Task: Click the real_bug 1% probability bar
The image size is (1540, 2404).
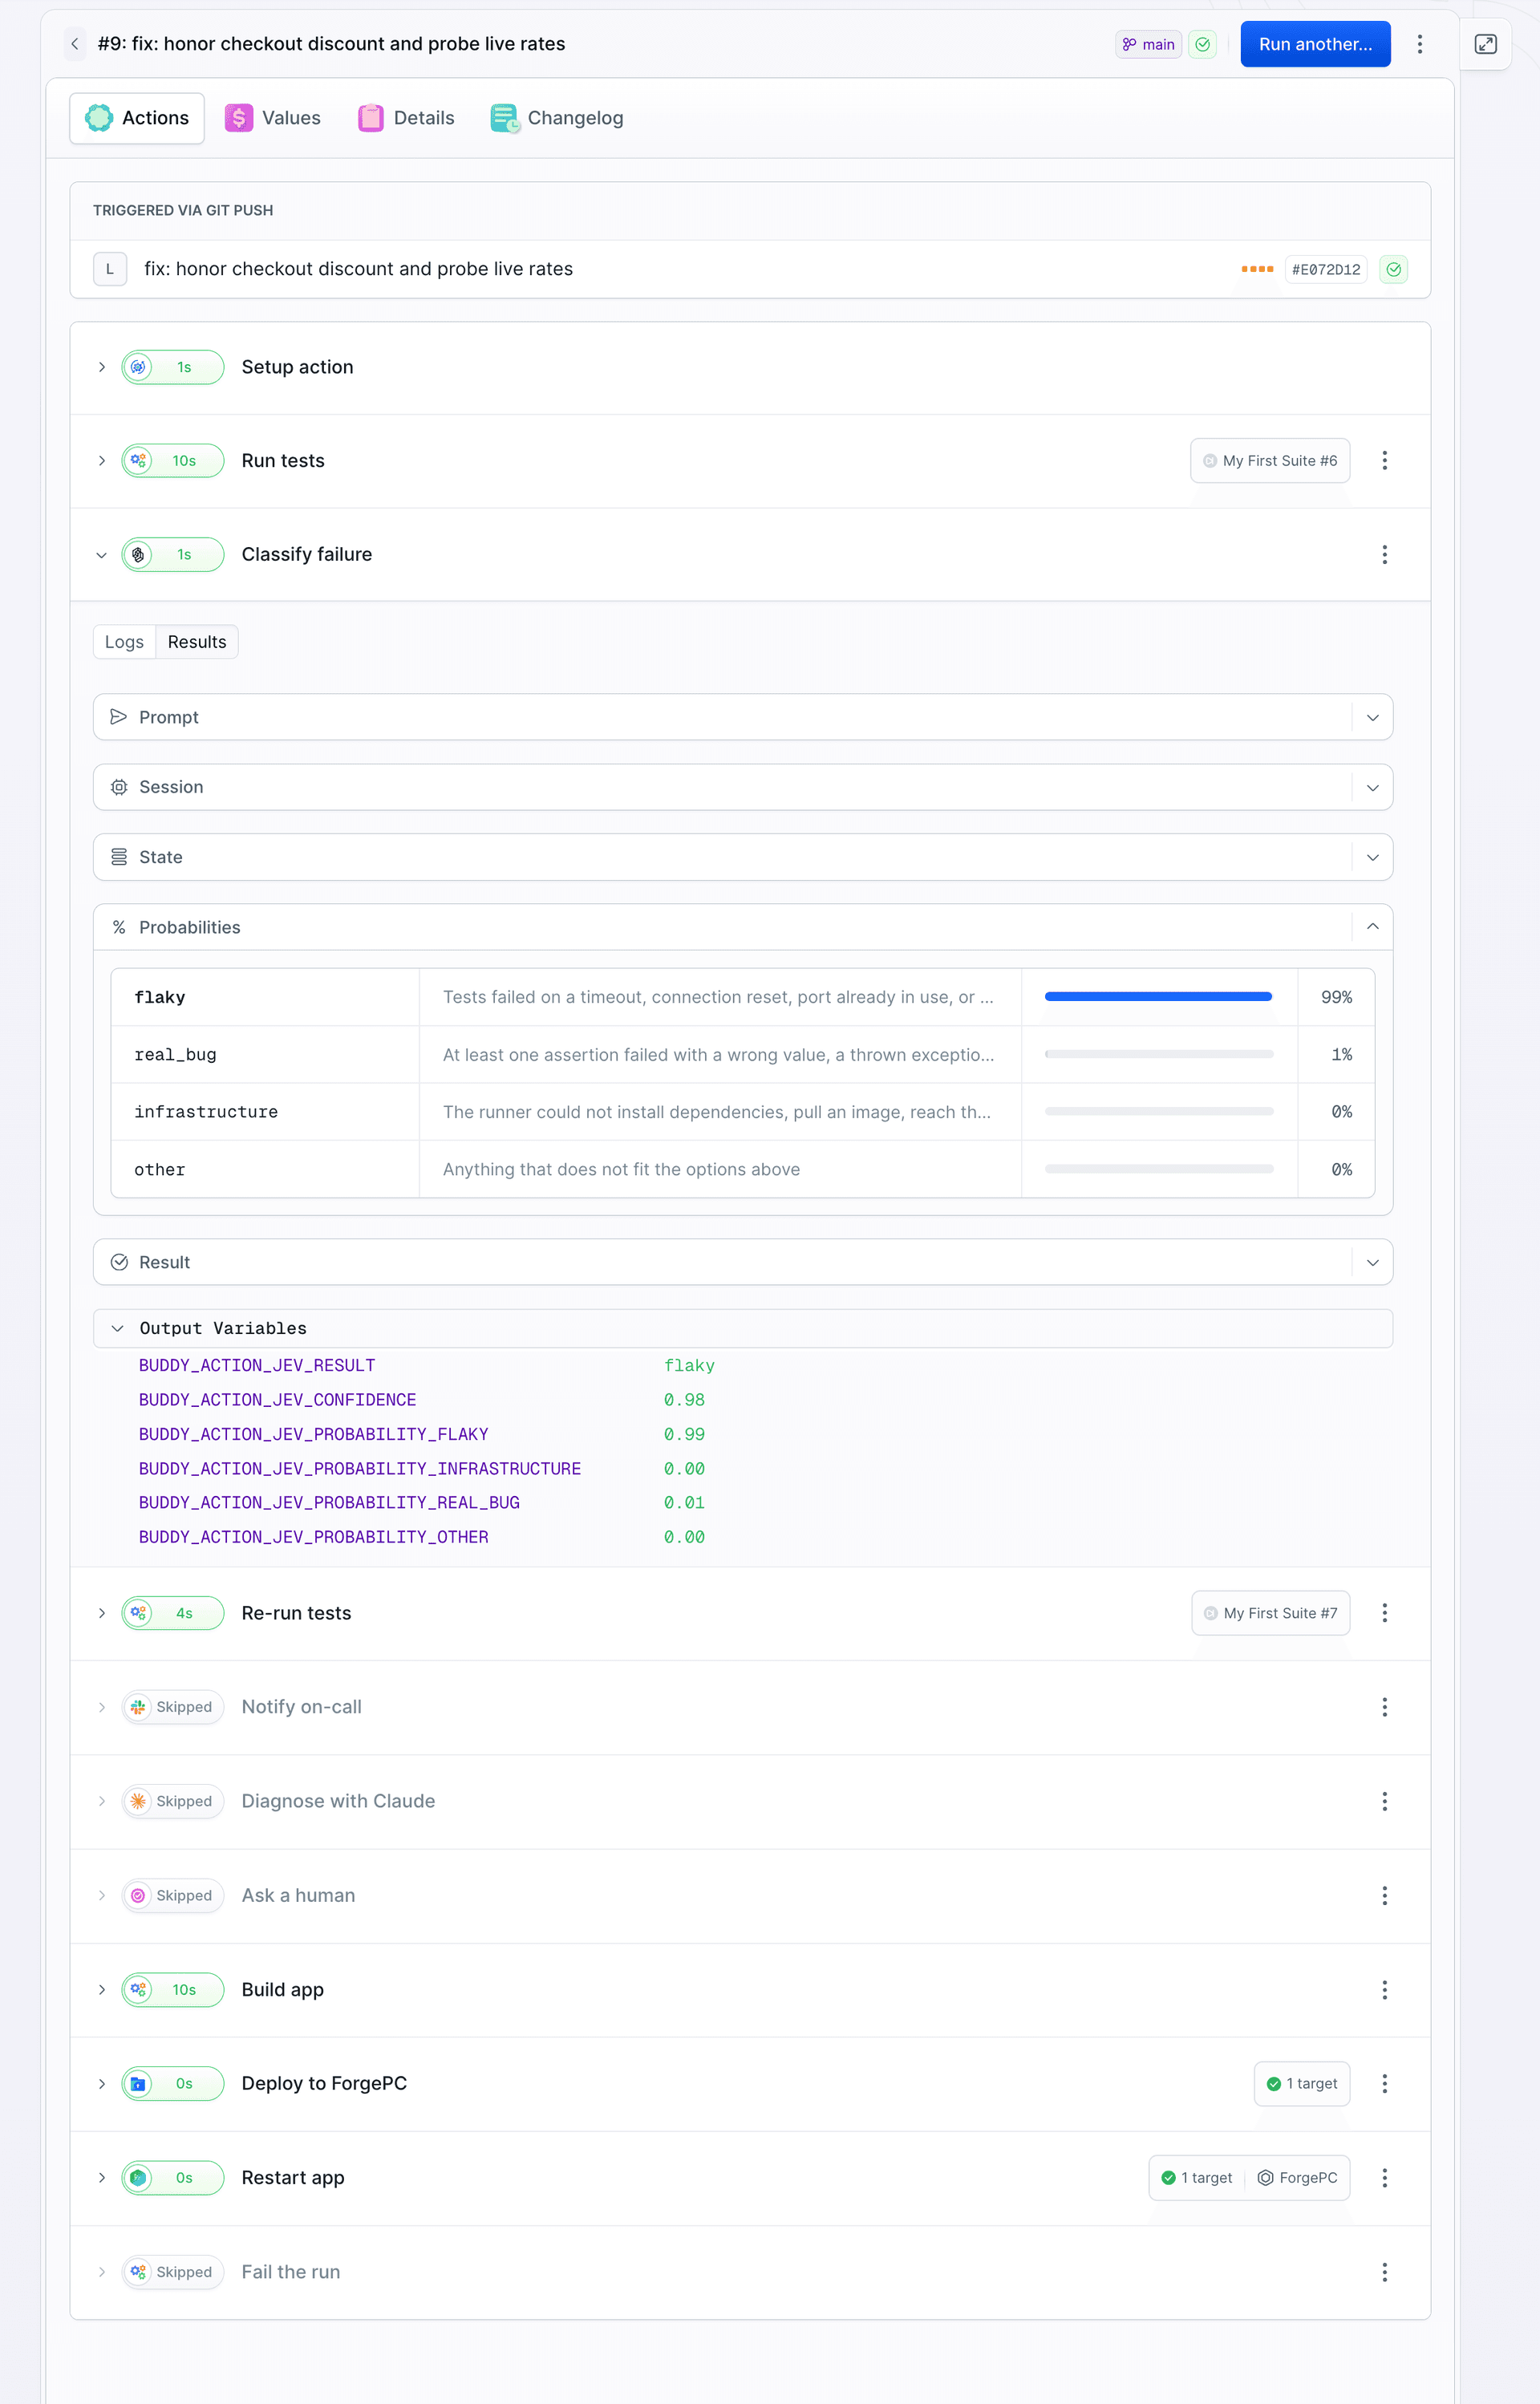Action: coord(1158,1054)
